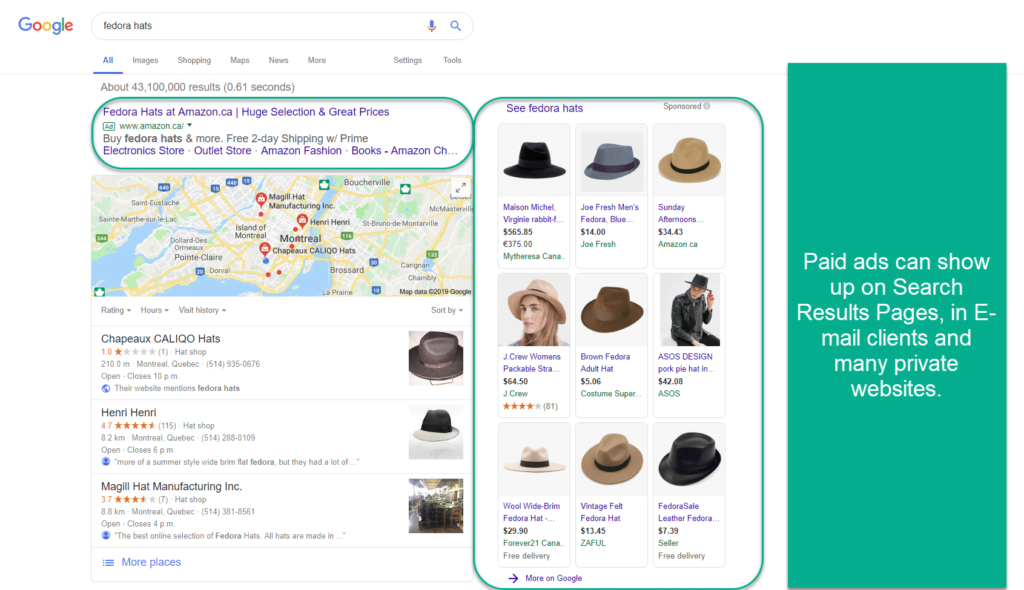The height and width of the screenshot is (590, 1024).
Task: Open Magill Hat Manufacturing photo thumbnail
Action: (x=436, y=506)
